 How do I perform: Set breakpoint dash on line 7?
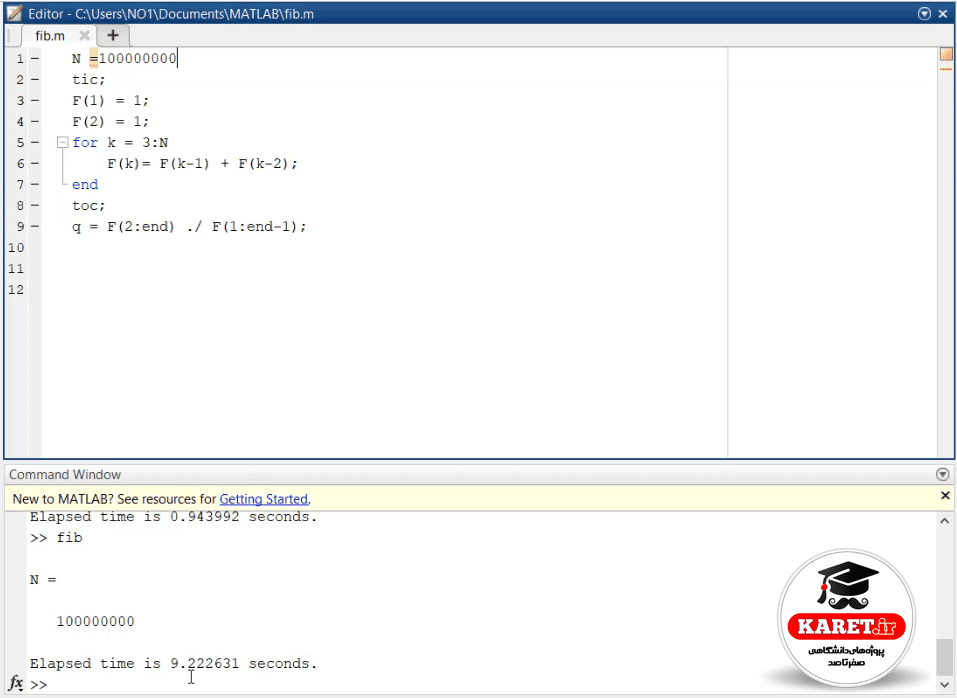pyautogui.click(x=35, y=184)
